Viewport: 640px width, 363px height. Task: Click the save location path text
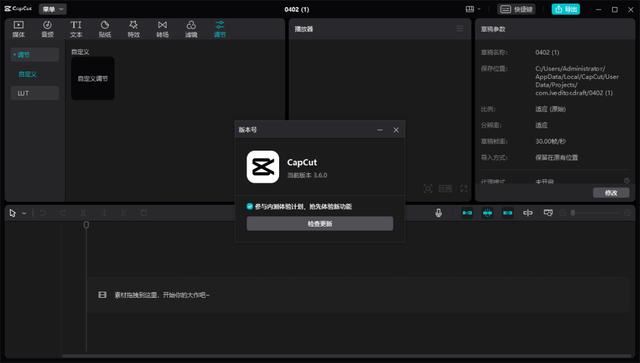point(577,81)
